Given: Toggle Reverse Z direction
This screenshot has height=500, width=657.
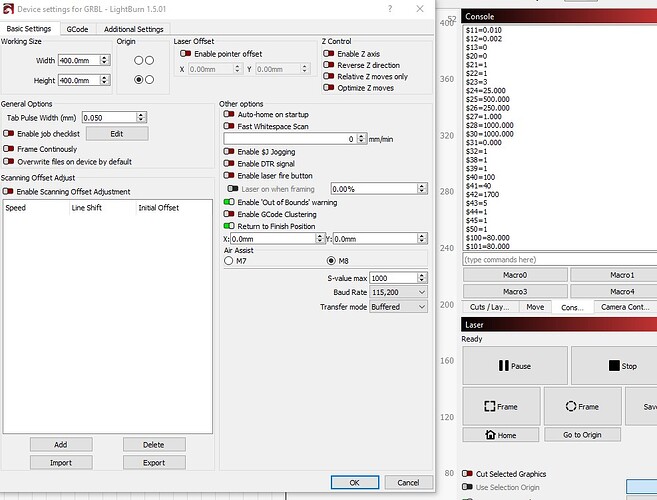Looking at the screenshot, I should click(328, 65).
